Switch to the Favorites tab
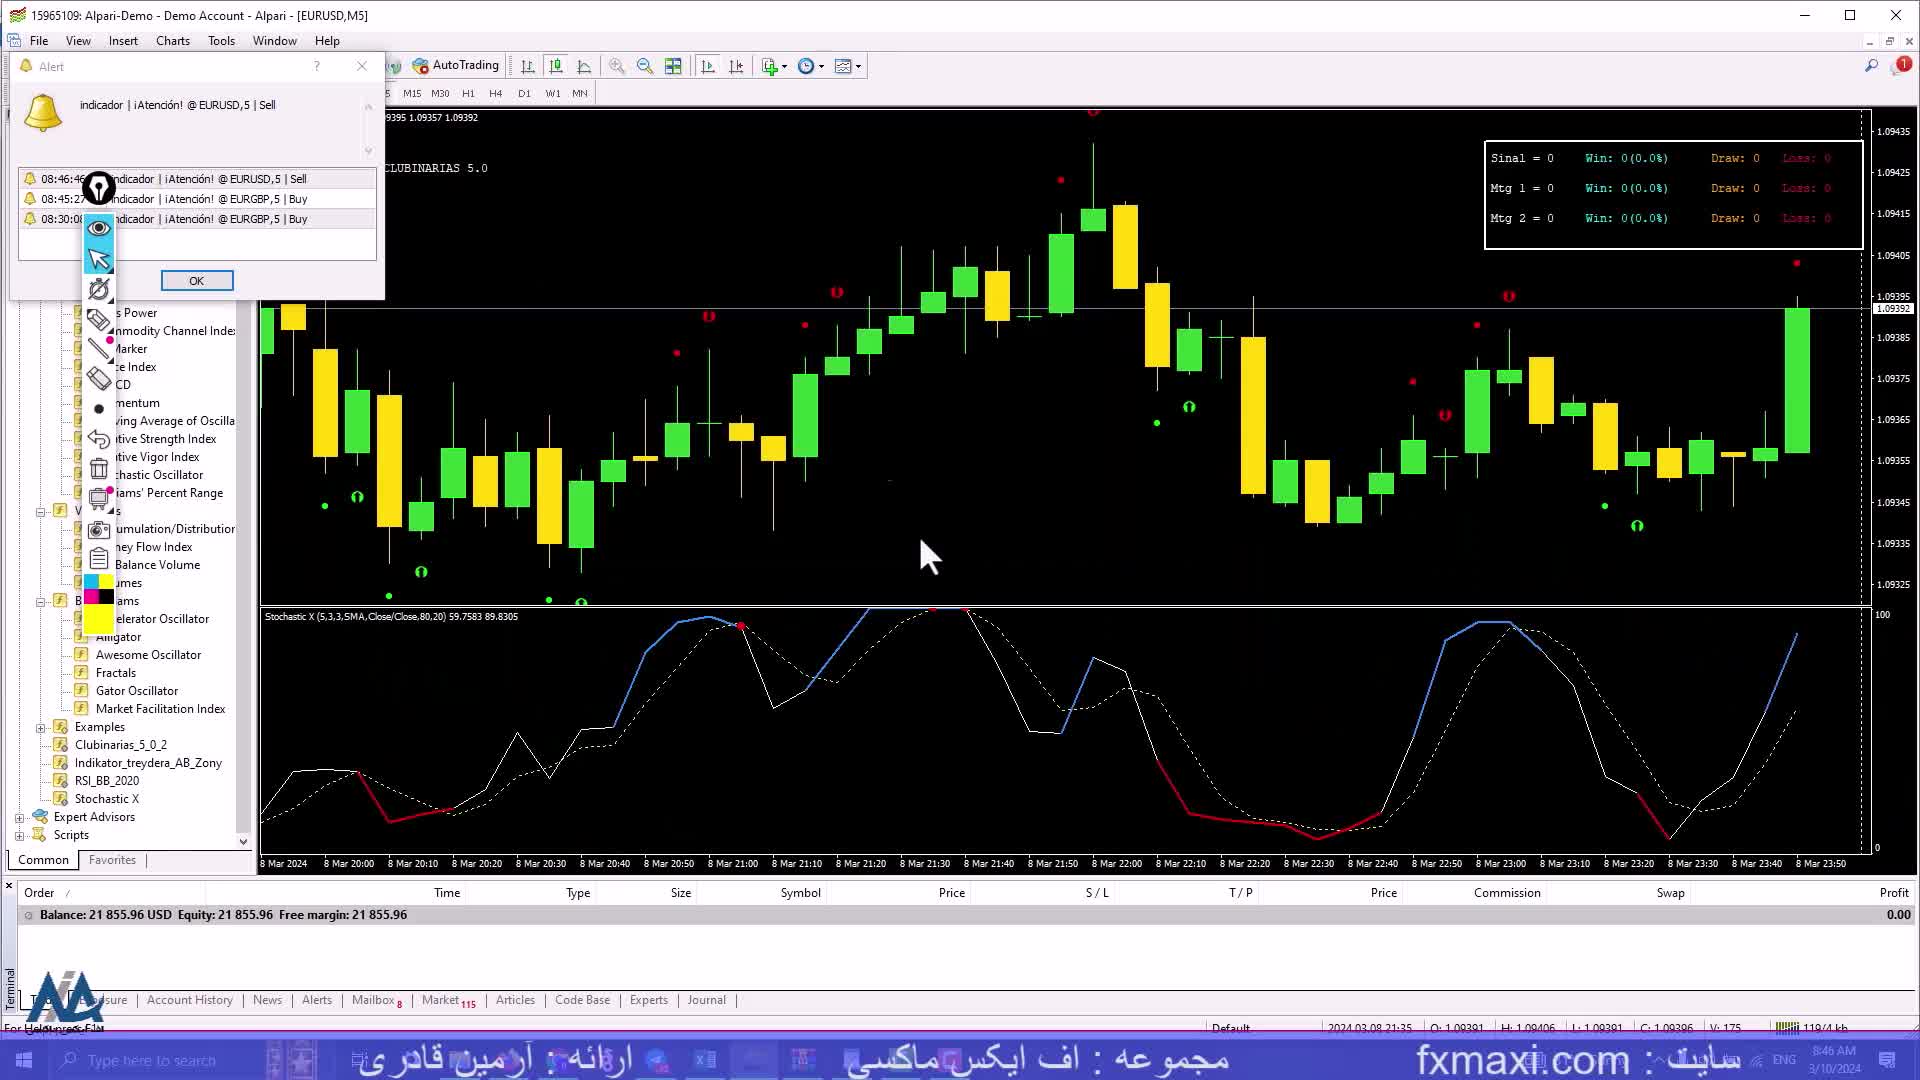1920x1080 pixels. (112, 860)
